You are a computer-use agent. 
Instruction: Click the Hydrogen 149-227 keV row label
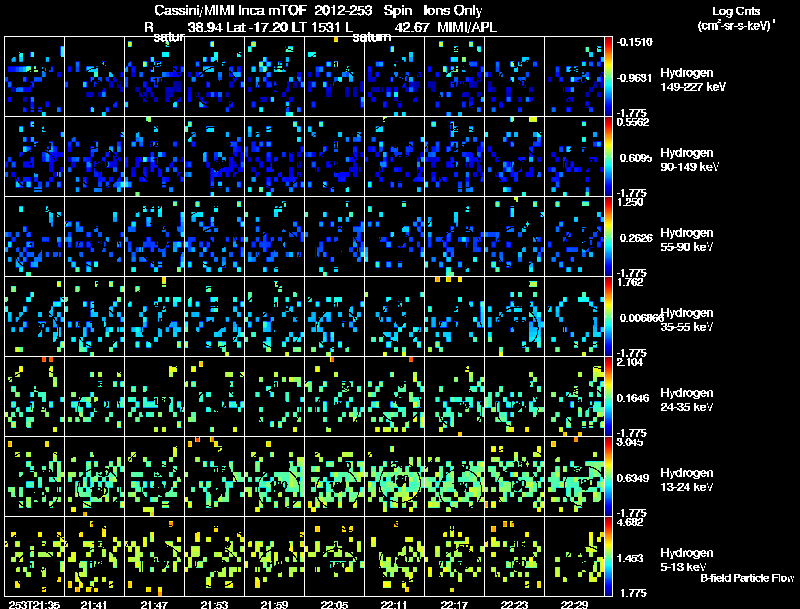[692, 80]
